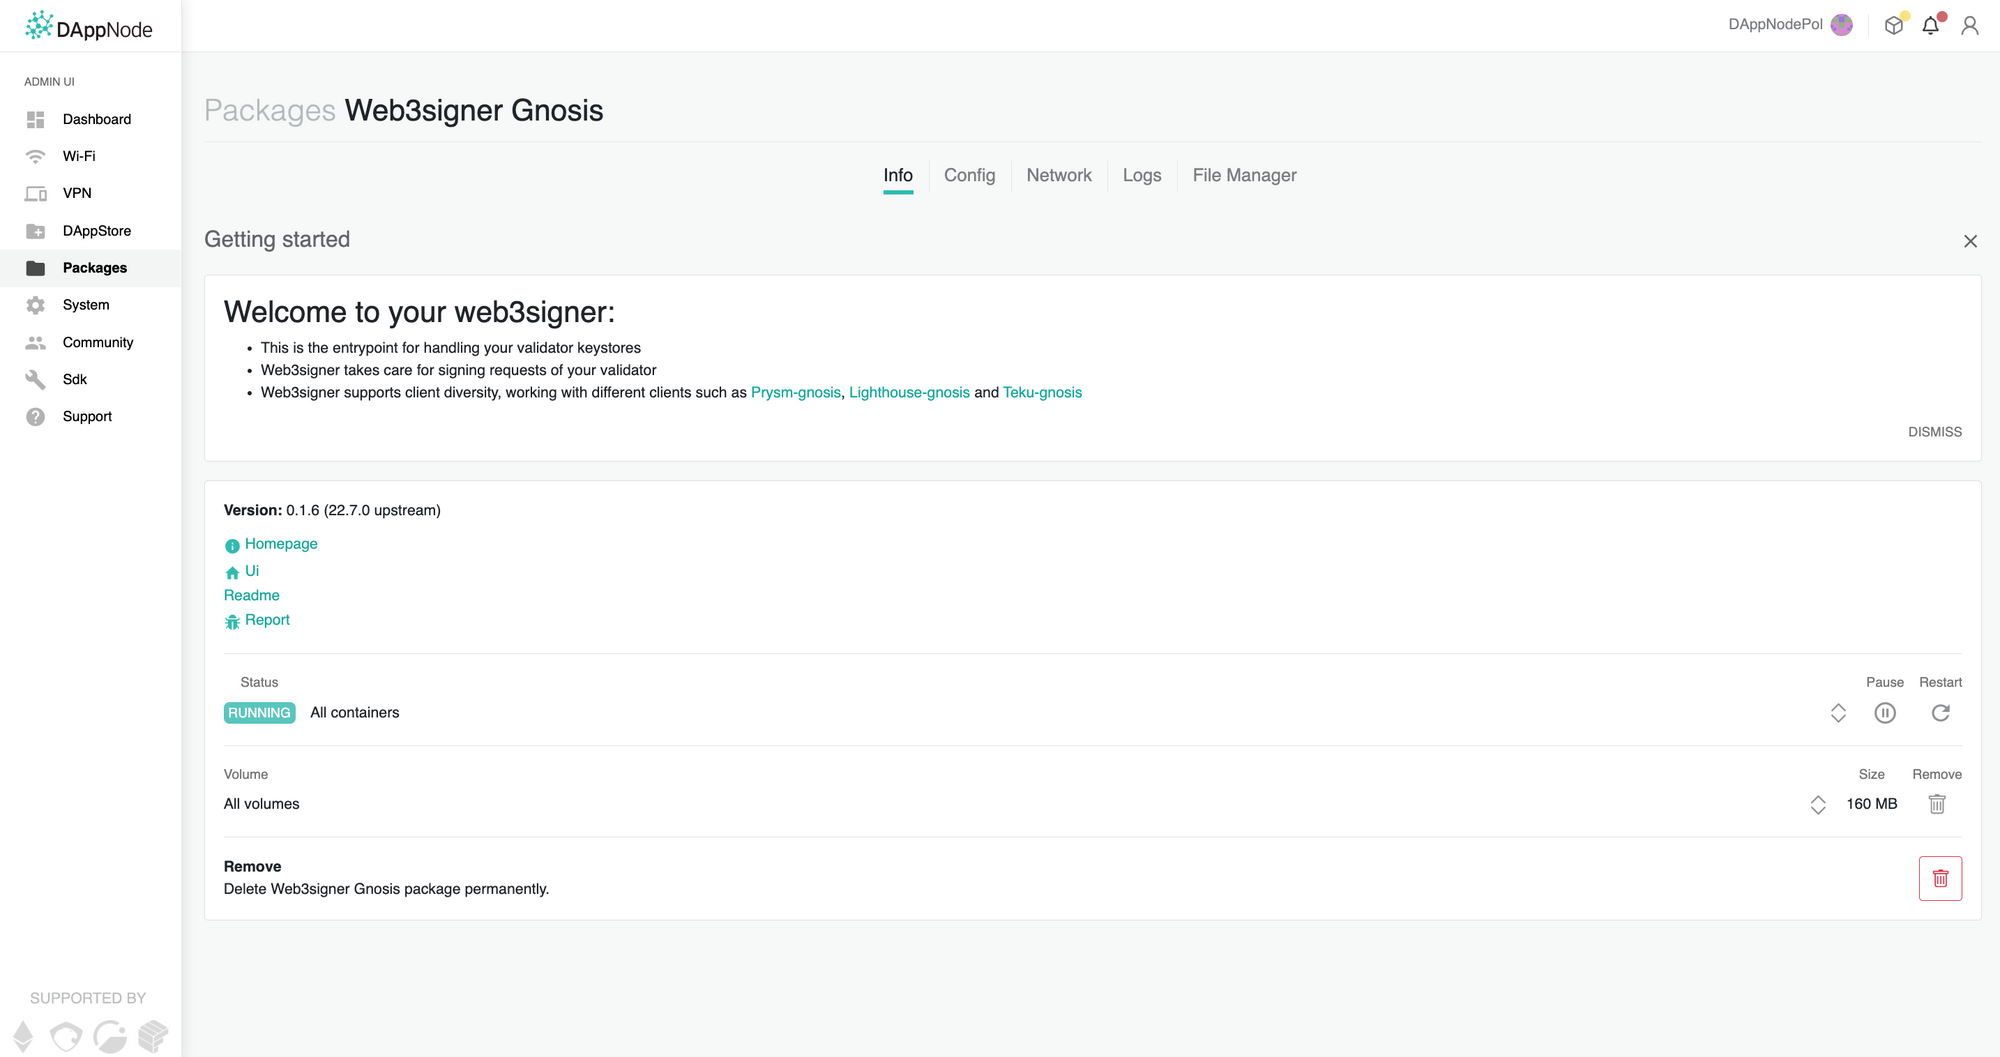Click the DAppNode logo
Viewport: 2000px width, 1057px height.
click(89, 26)
